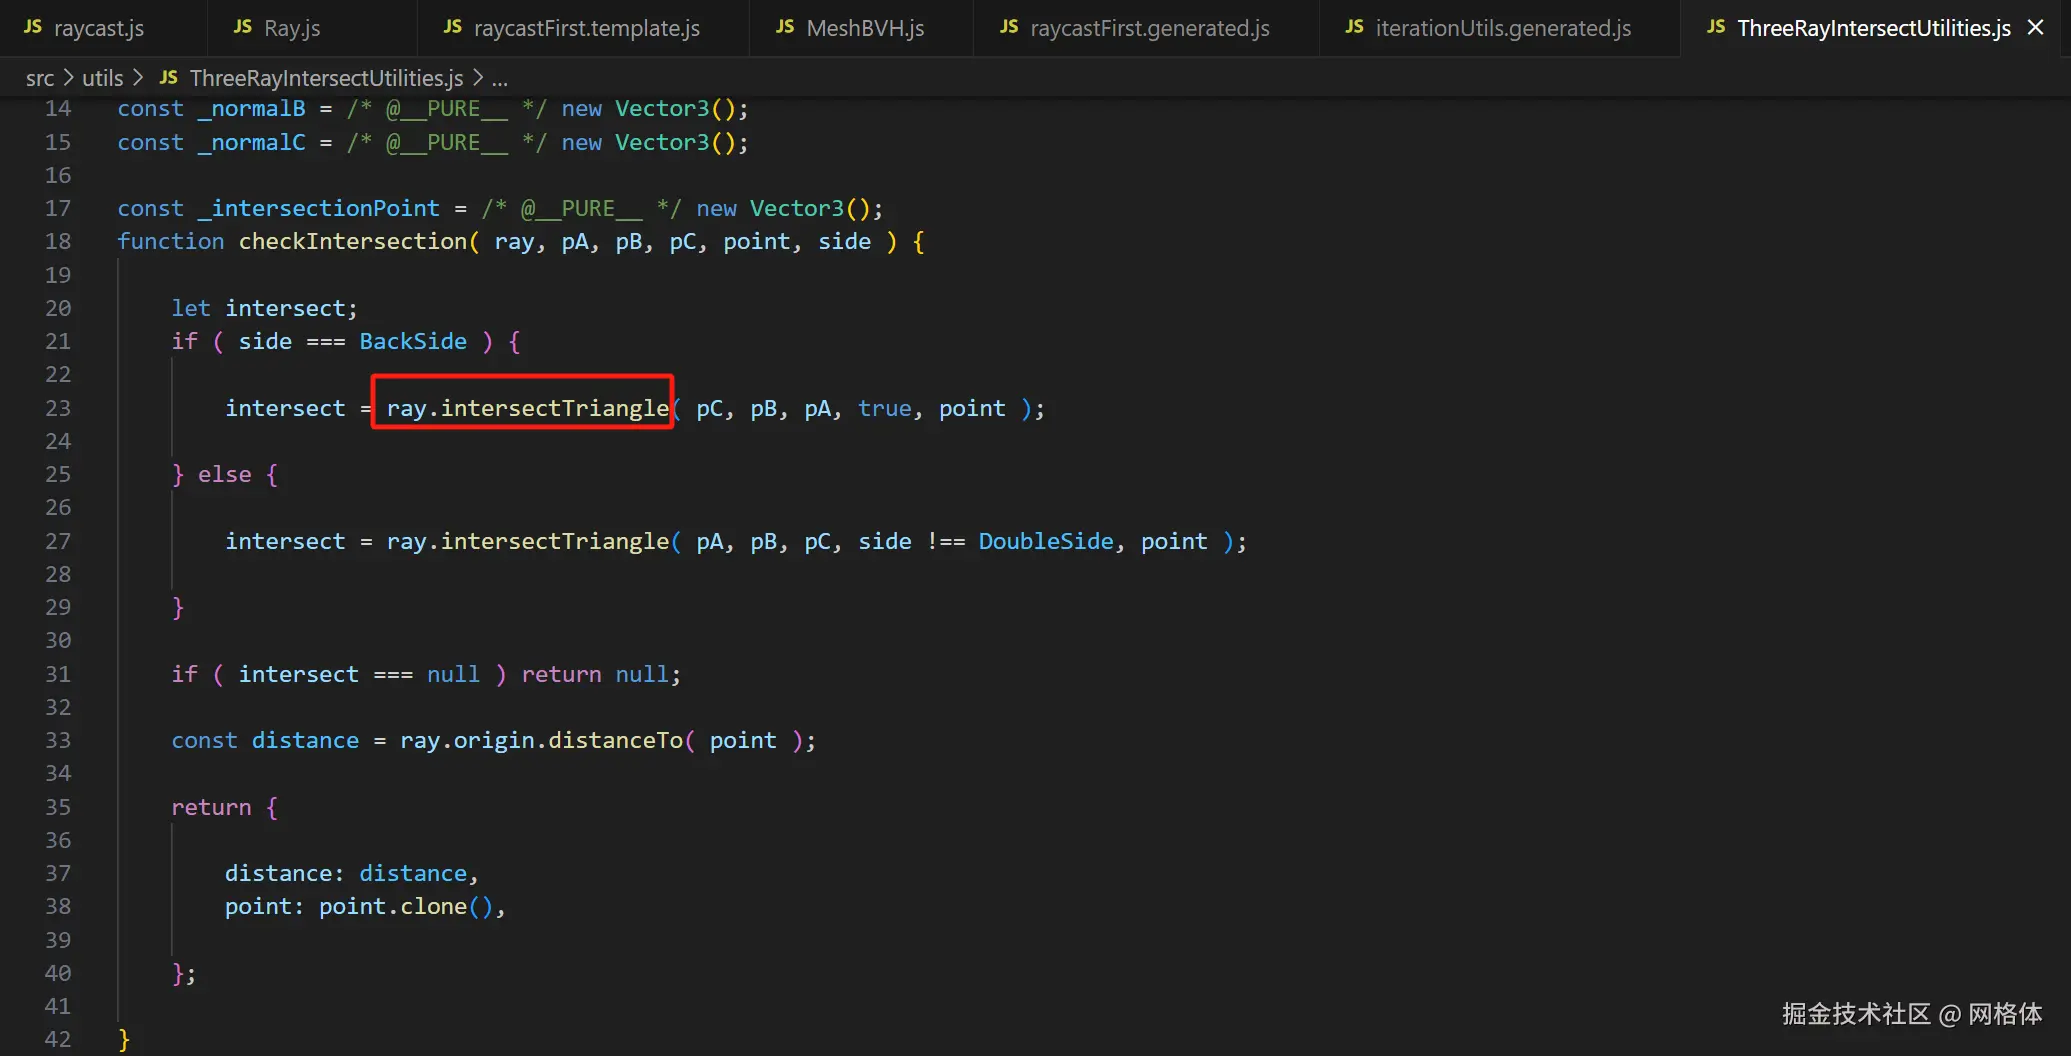Click line number 31 in the gutter

pos(58,674)
